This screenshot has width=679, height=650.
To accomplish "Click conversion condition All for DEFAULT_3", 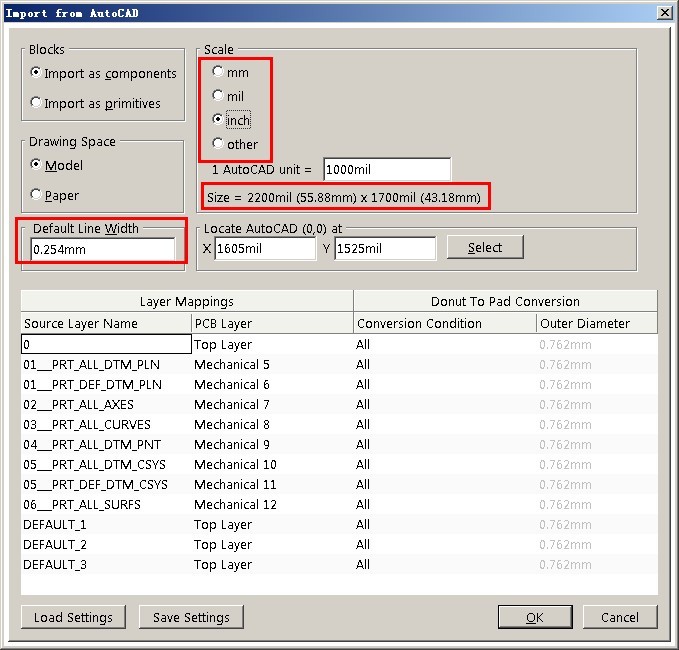I will pos(445,565).
